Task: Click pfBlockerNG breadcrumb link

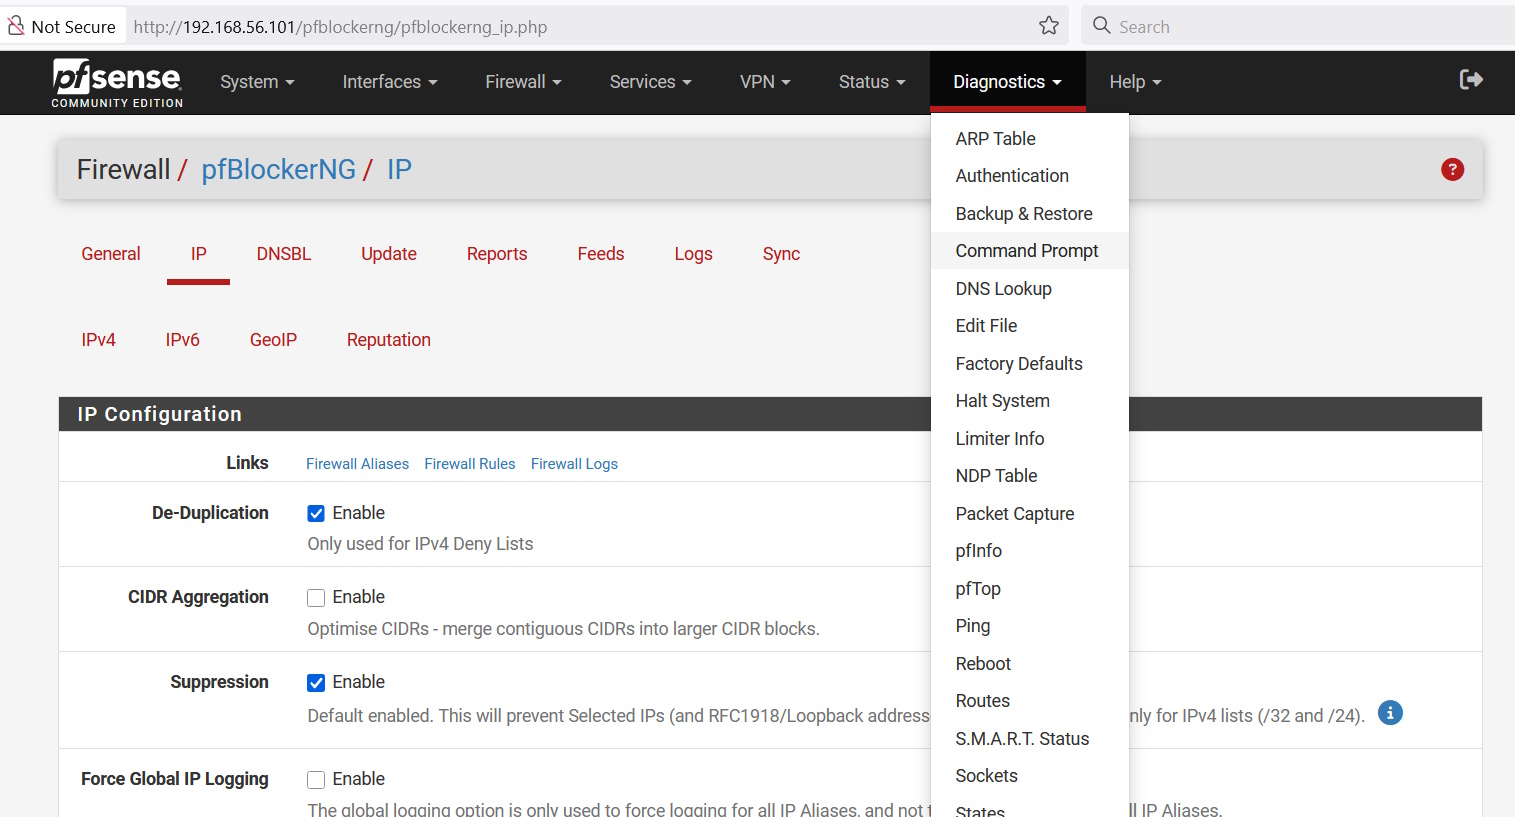Action: coord(279,170)
